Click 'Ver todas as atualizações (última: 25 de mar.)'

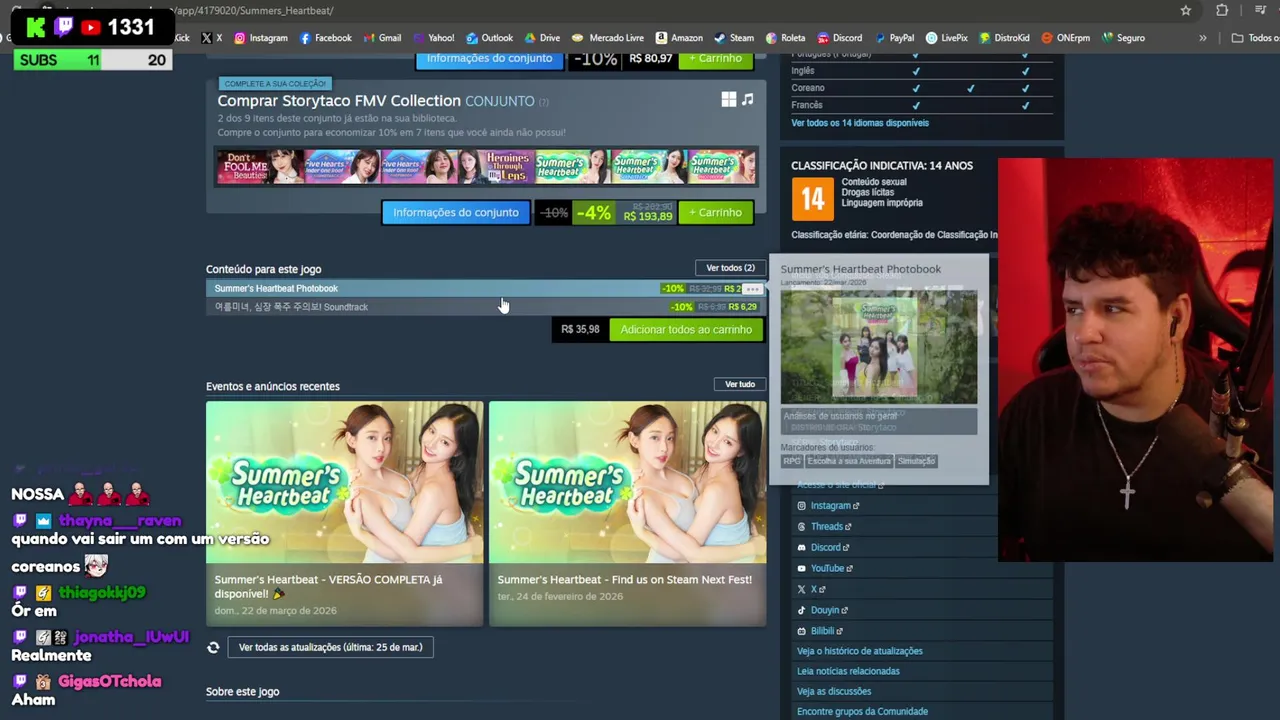click(x=330, y=648)
